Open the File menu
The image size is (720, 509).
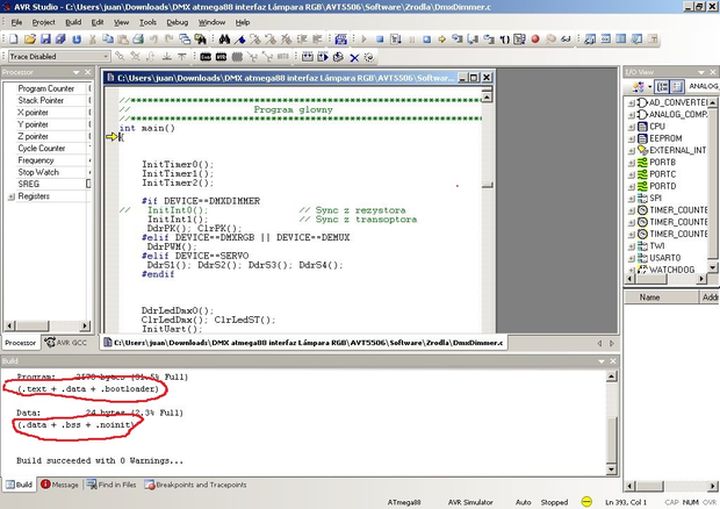(17, 22)
